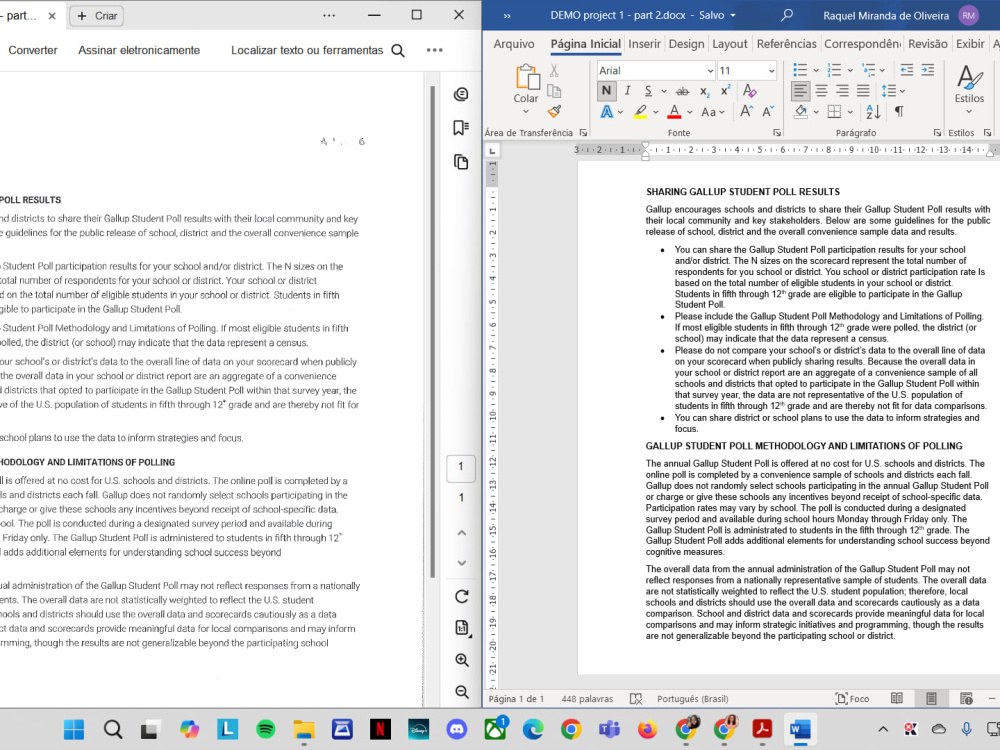Open font color dropdown arrow
The width and height of the screenshot is (1000, 750).
click(x=689, y=112)
